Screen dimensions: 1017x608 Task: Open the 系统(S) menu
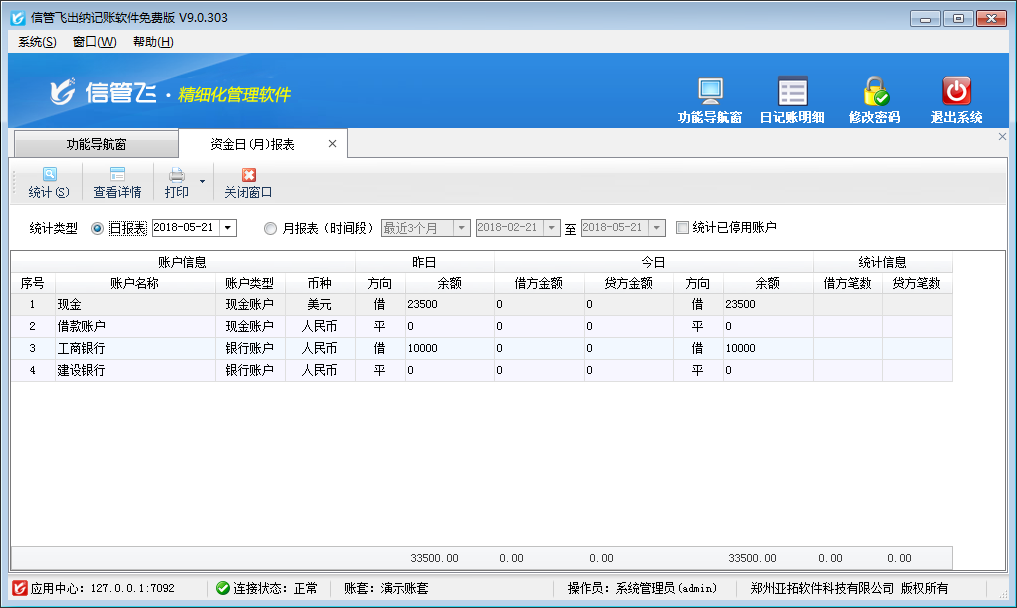pos(37,42)
